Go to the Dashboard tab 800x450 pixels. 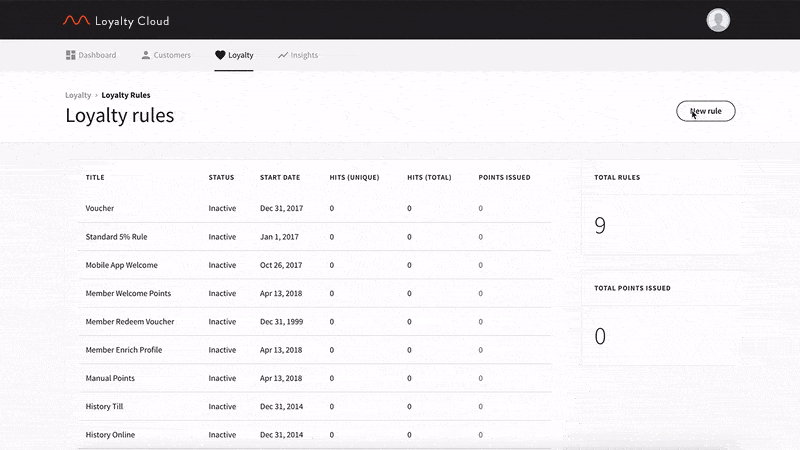[91, 55]
